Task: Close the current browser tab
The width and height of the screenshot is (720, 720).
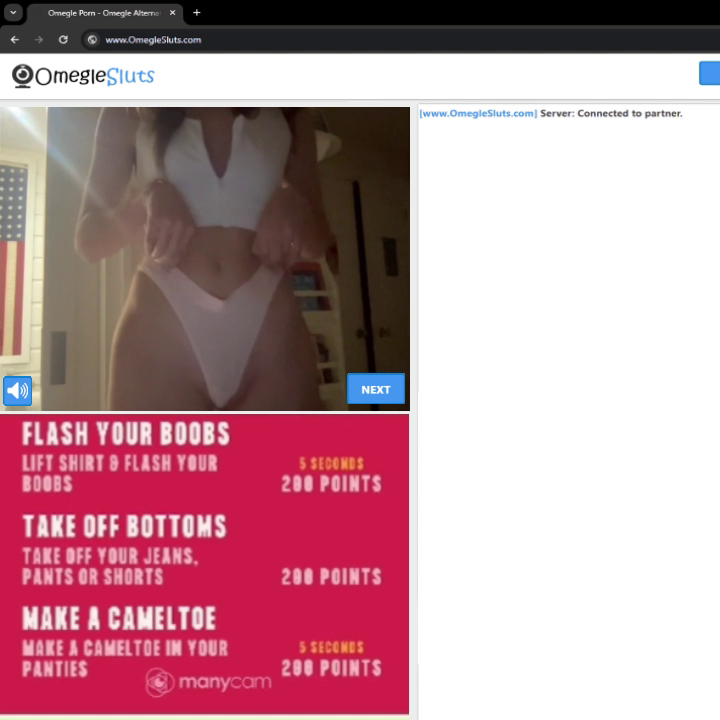Action: 172,13
